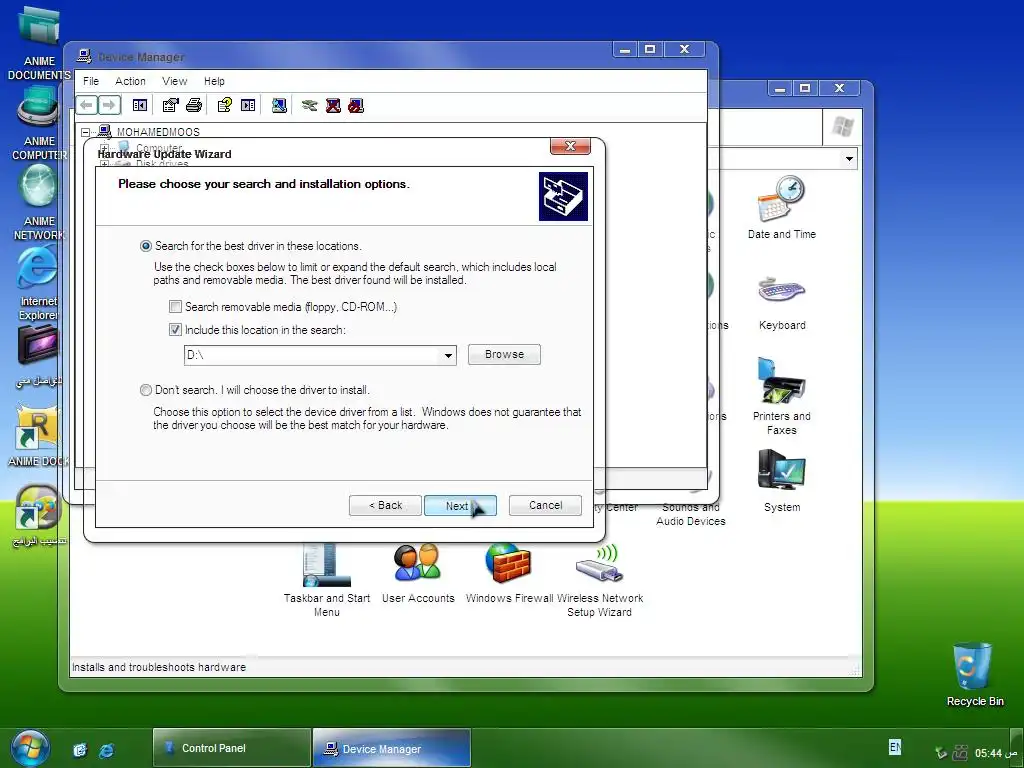Click Next in Hardware Update Wizard

460,505
